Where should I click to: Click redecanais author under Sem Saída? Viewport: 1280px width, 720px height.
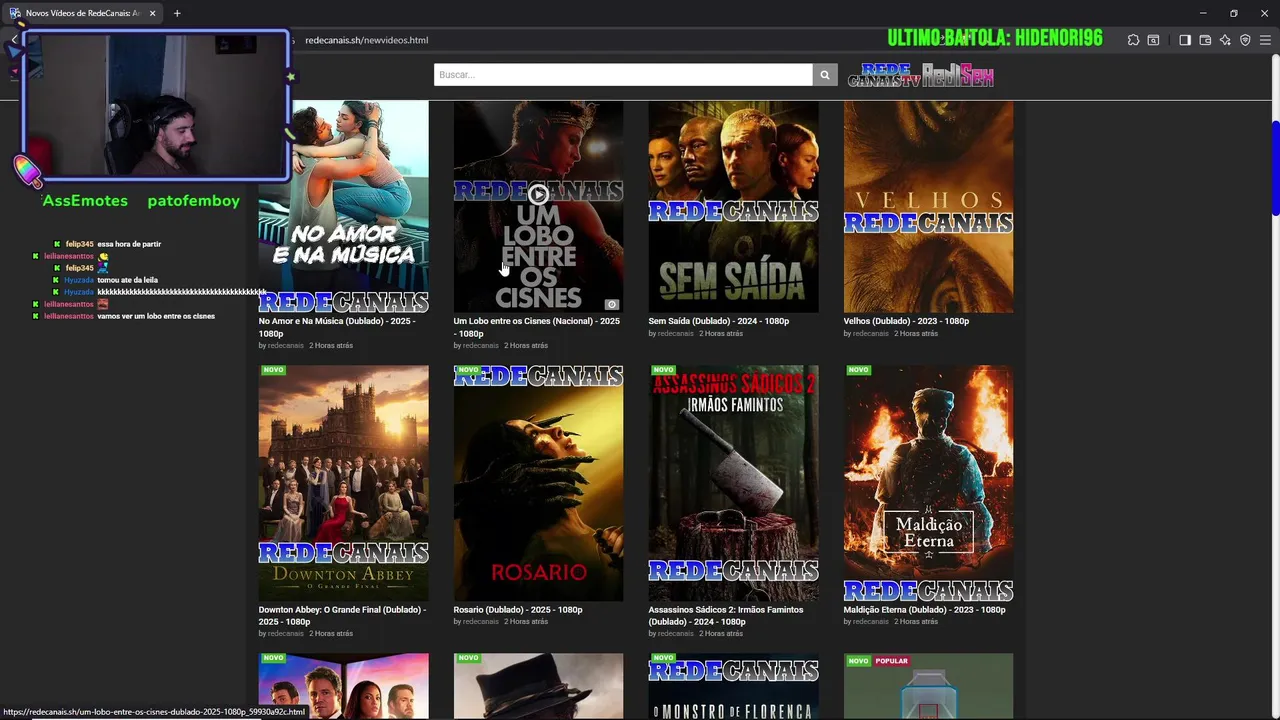point(675,333)
